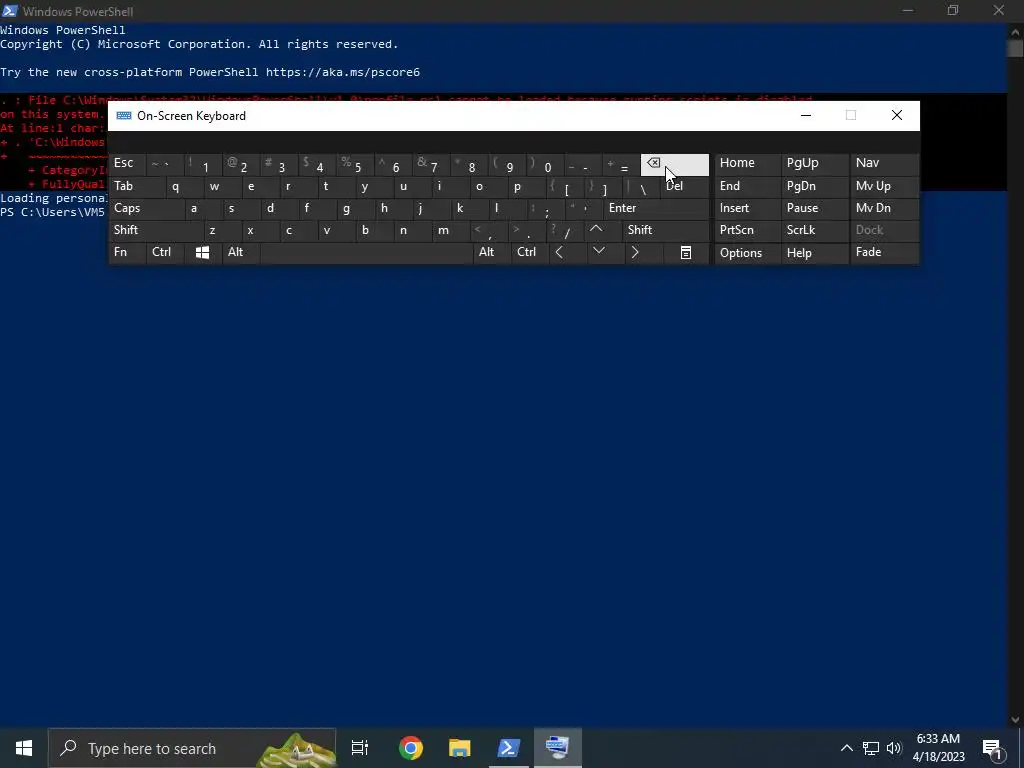Click the Enter key
The height and width of the screenshot is (768, 1024).
[x=656, y=208]
